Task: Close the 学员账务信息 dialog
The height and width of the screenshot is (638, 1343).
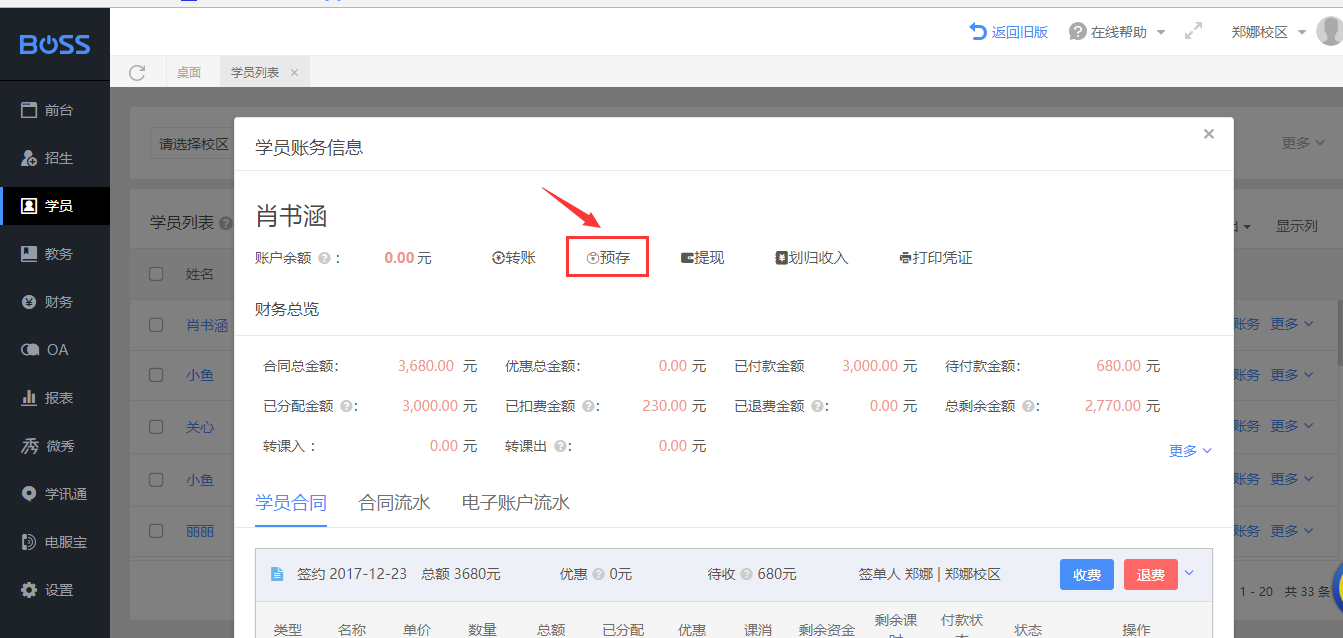Action: [1209, 134]
